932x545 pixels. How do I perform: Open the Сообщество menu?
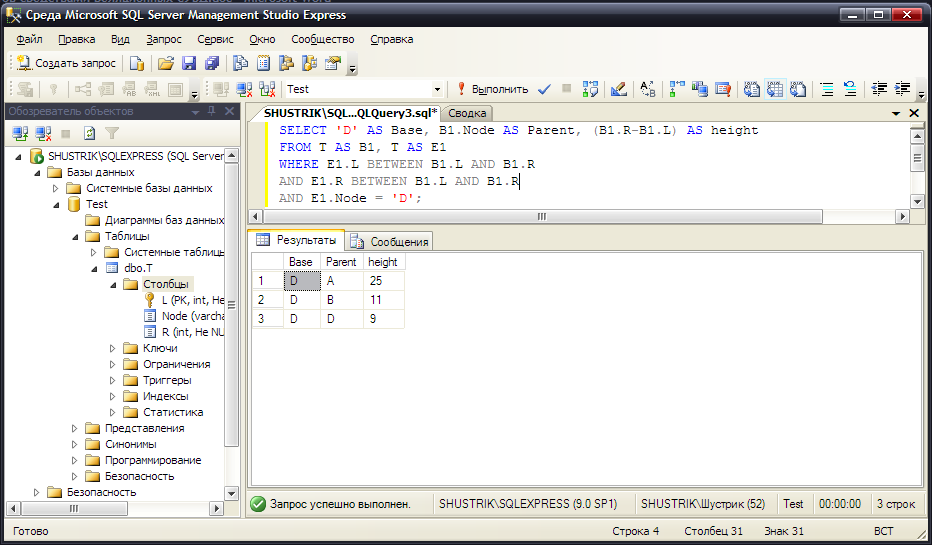point(323,39)
